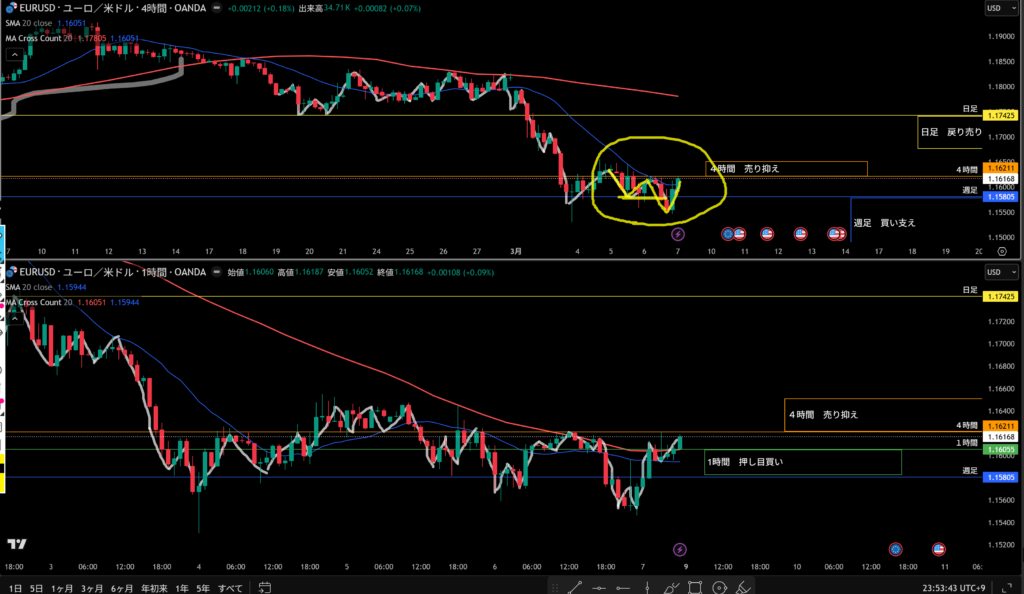The height and width of the screenshot is (594, 1024).
Task: Select the 1日 time range
Action: point(13,587)
